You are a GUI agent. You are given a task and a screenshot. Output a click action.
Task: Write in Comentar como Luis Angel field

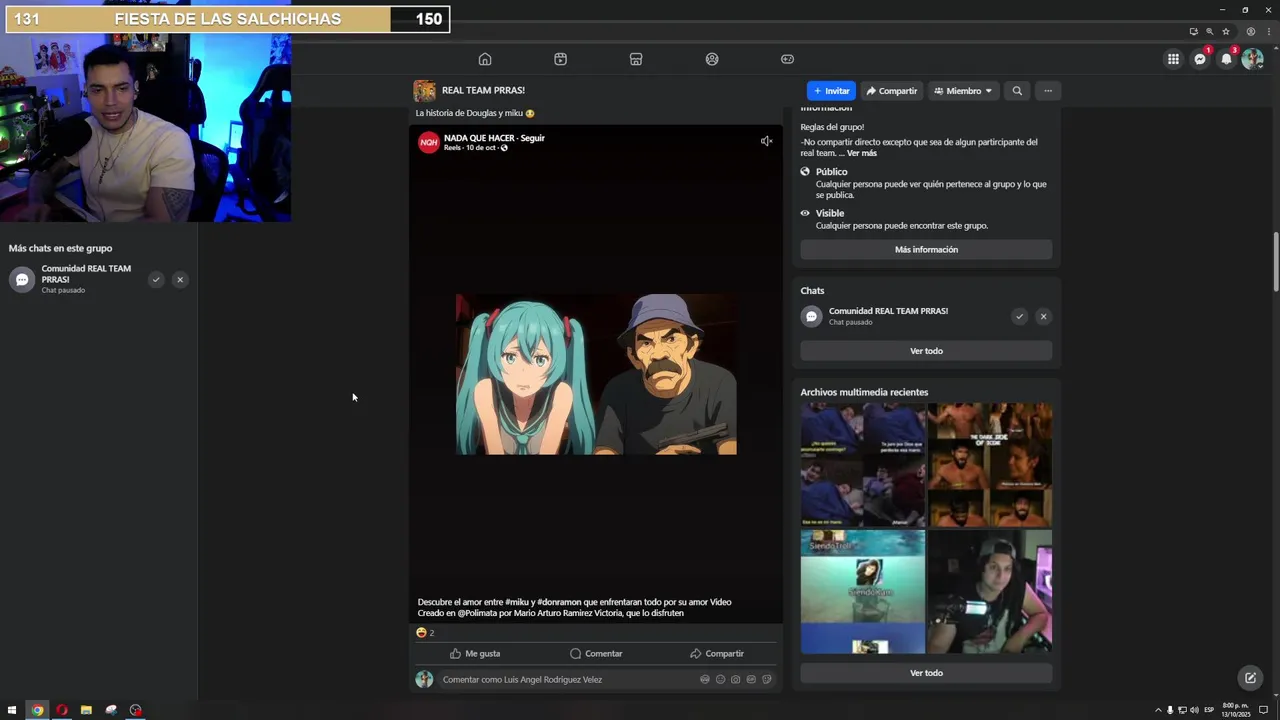[x=608, y=679]
